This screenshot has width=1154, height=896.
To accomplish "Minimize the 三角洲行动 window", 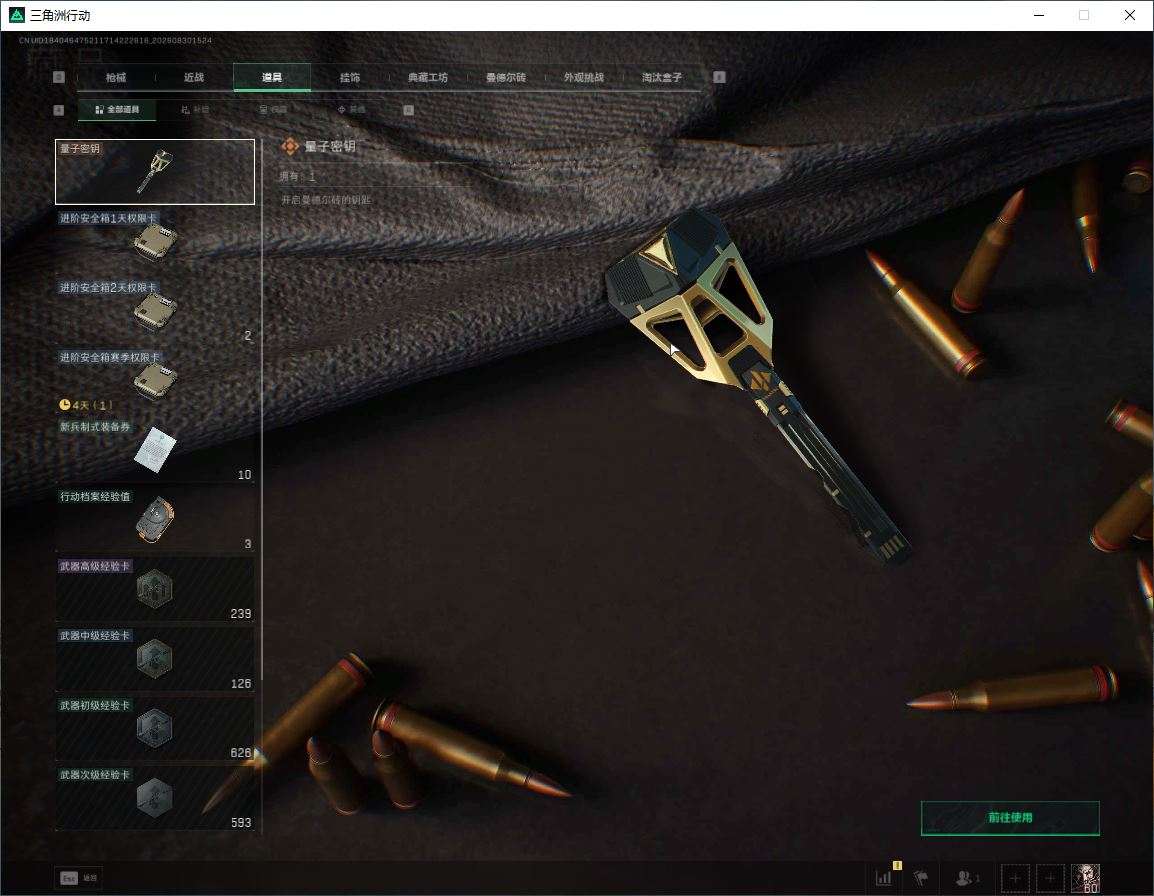I will 1038,15.
